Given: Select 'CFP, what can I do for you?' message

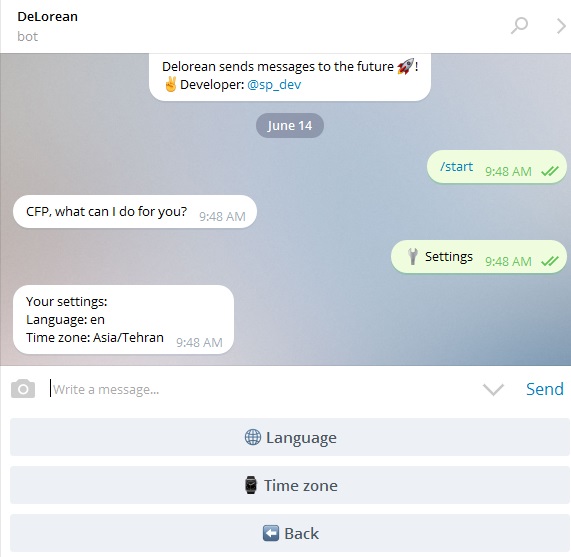Looking at the screenshot, I should click(135, 212).
